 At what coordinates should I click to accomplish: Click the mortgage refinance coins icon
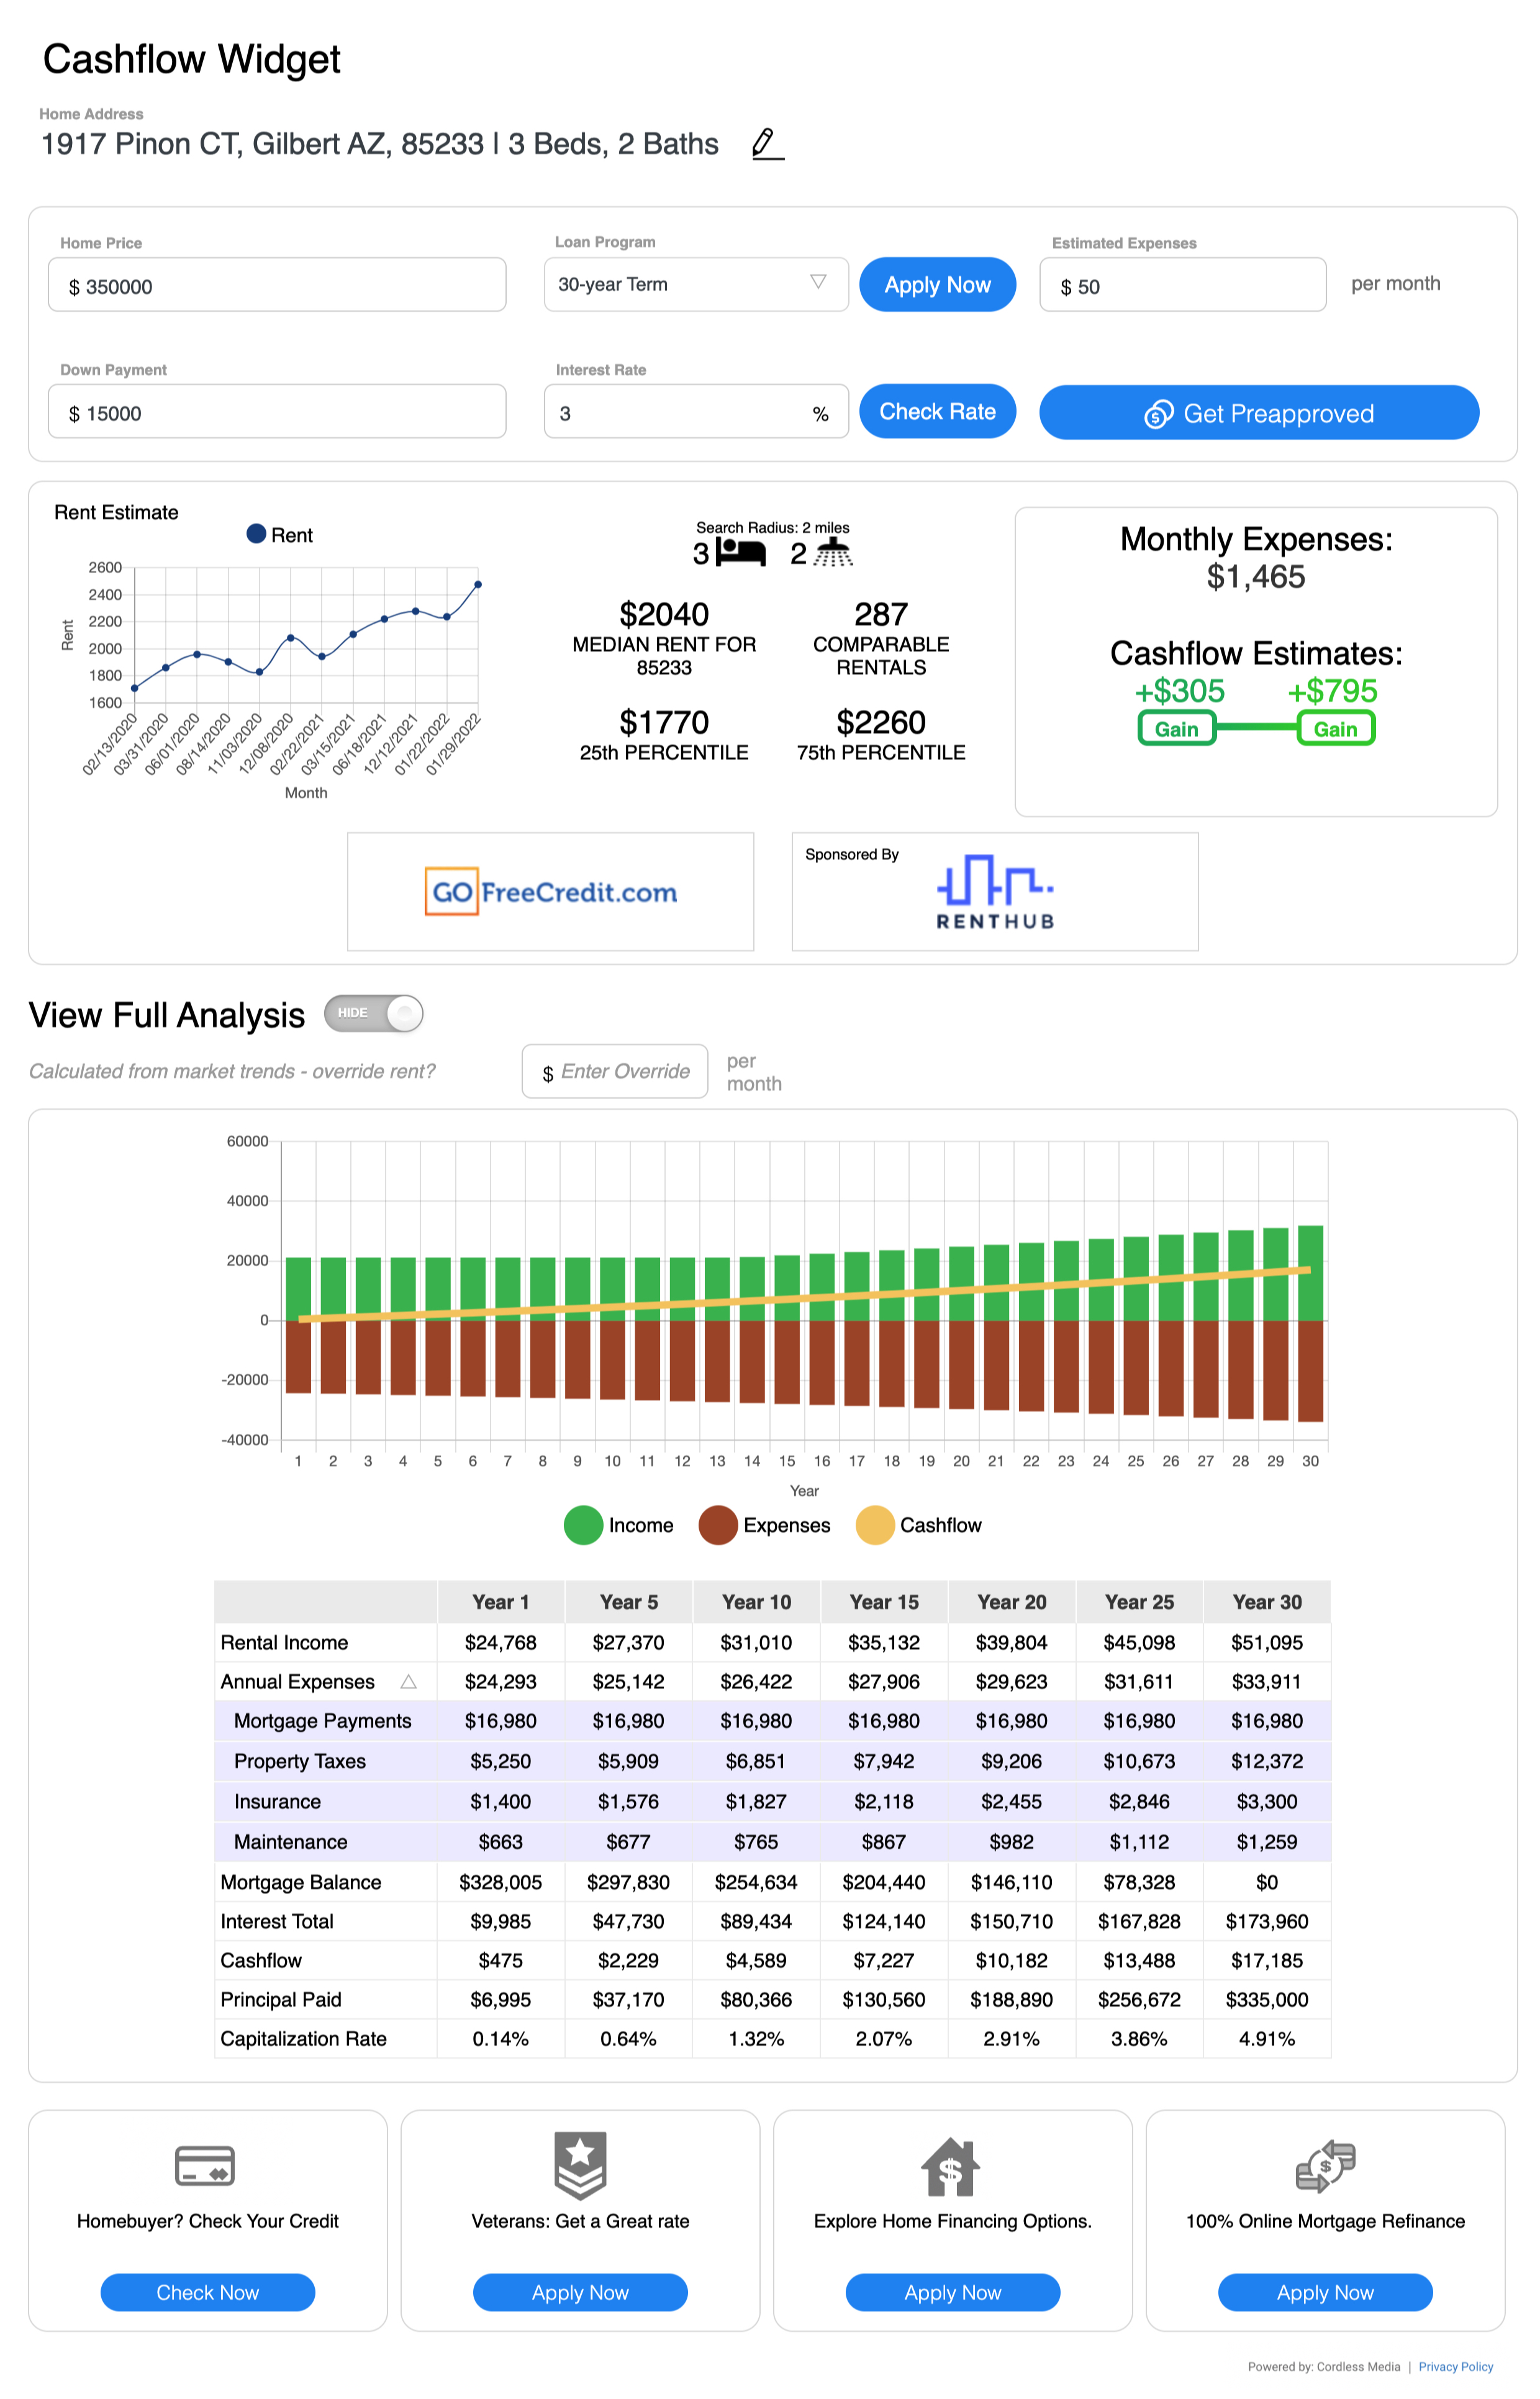(x=1325, y=2166)
